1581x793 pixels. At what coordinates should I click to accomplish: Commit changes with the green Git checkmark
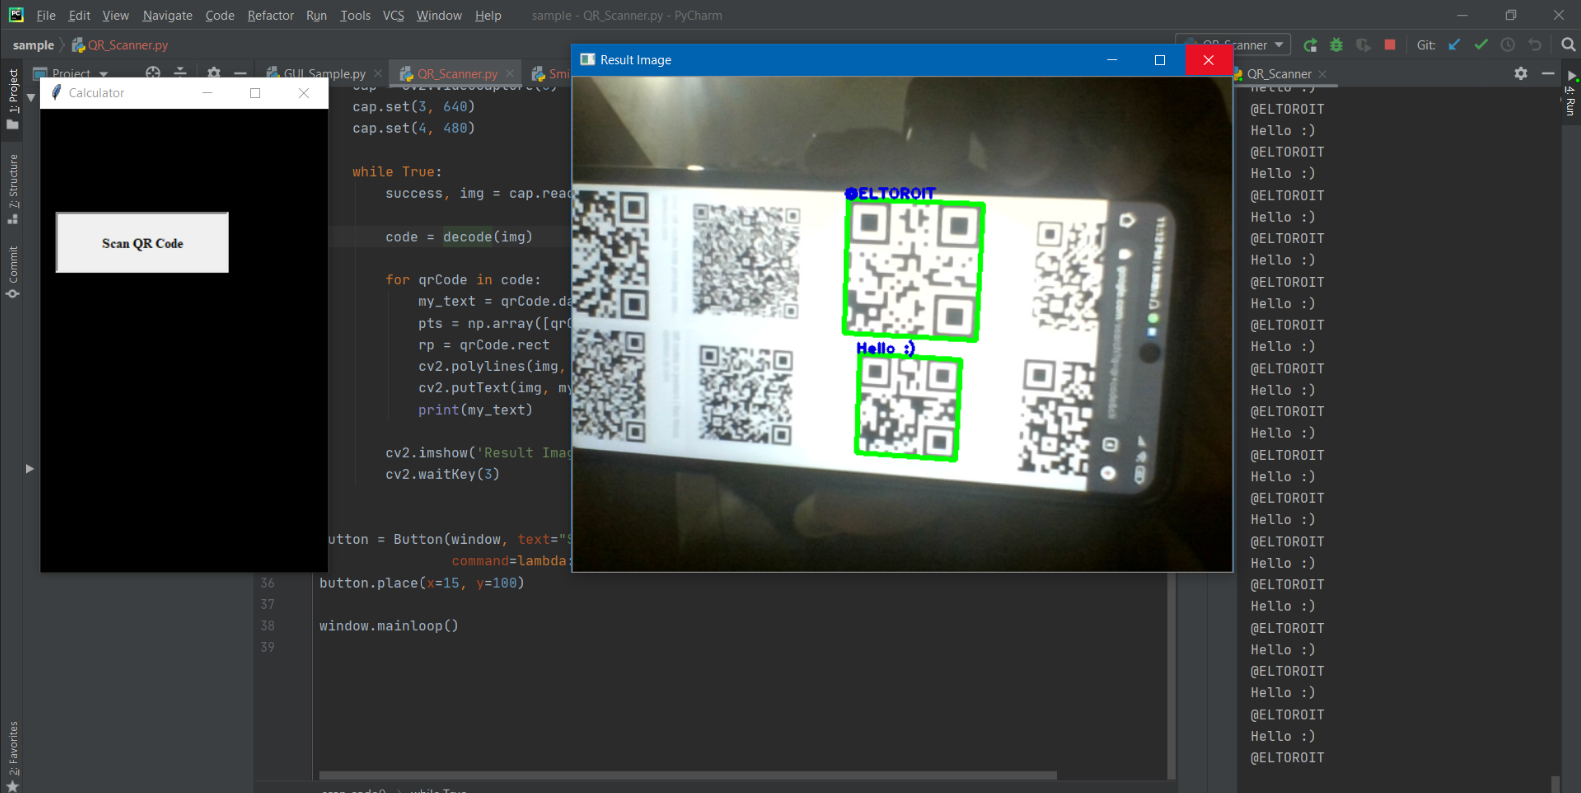(1481, 45)
